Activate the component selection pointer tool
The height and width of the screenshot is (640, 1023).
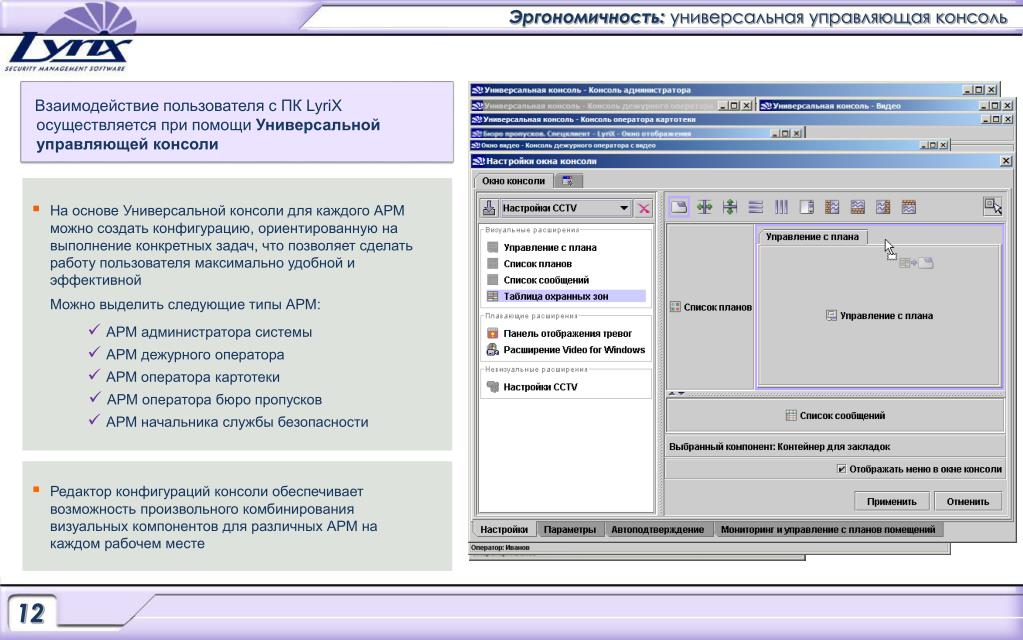tap(992, 207)
